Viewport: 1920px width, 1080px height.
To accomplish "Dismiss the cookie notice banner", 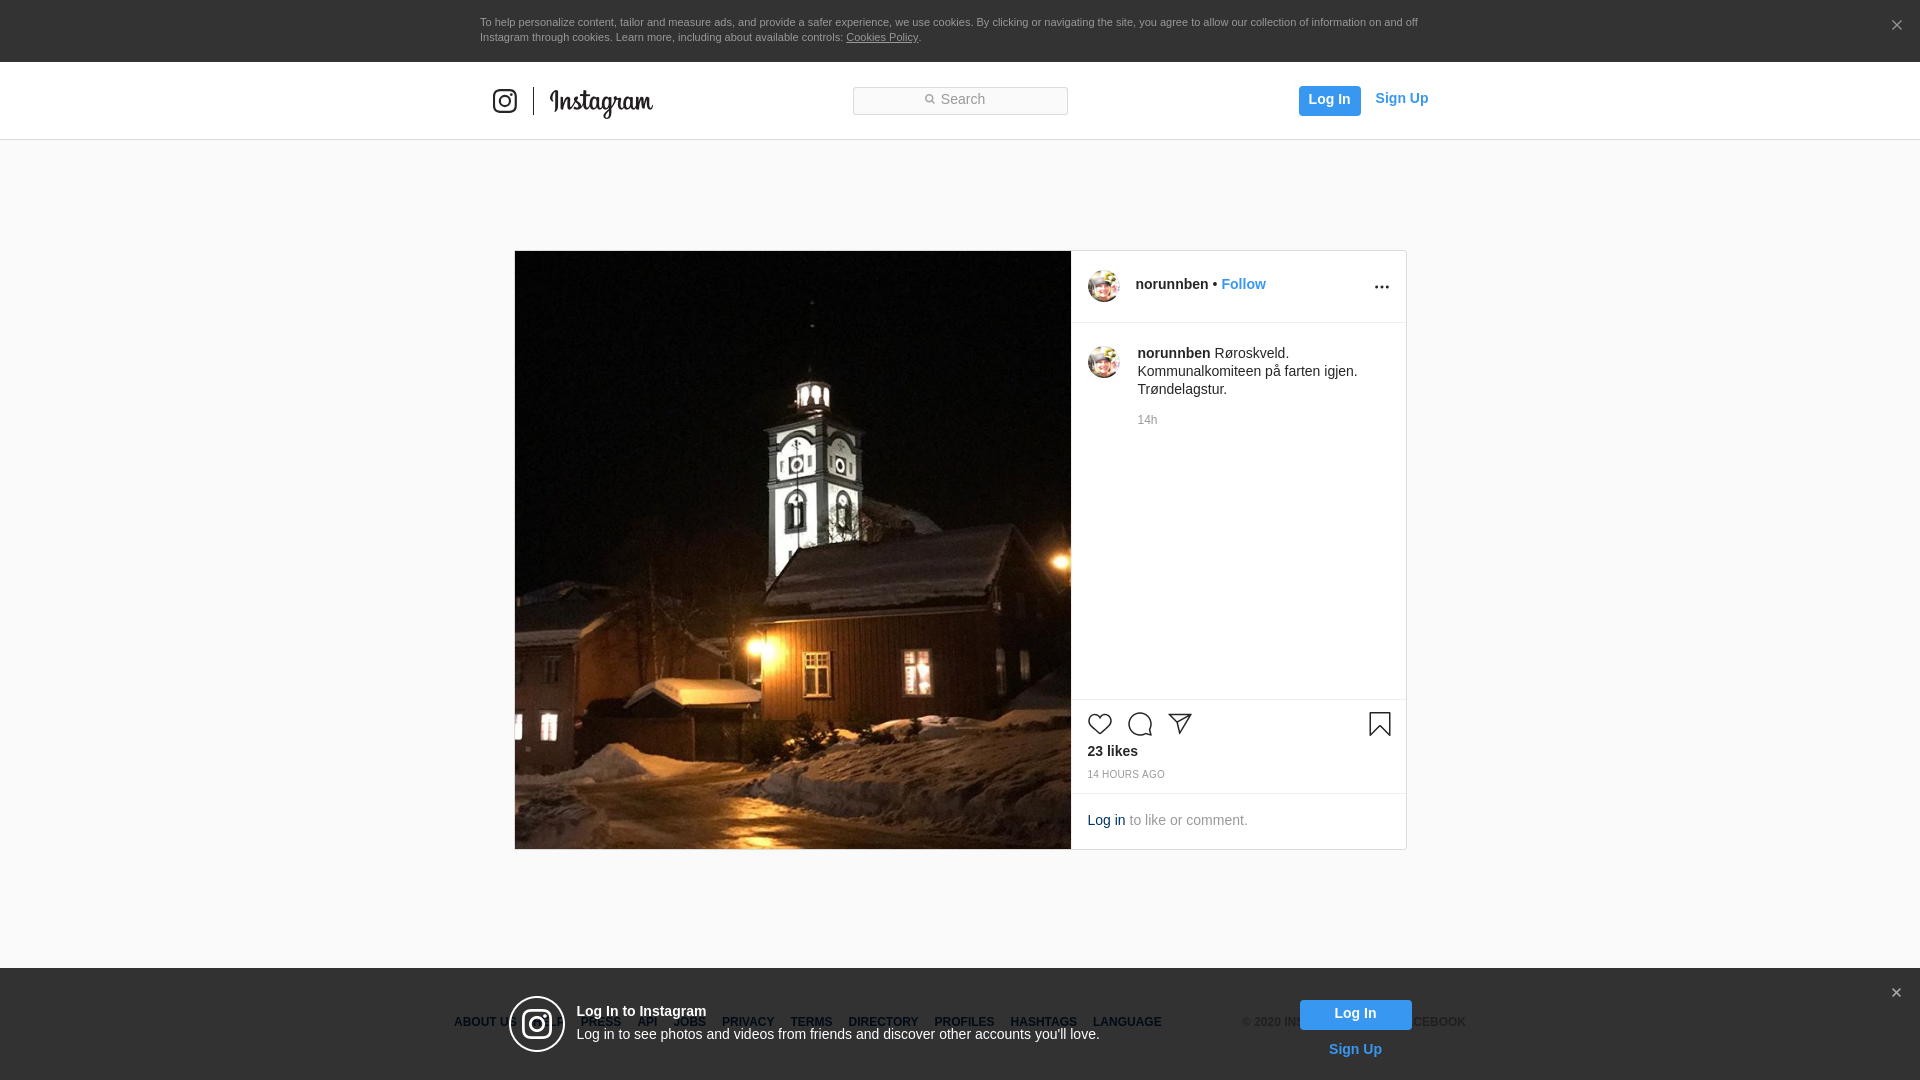I will 1896,25.
